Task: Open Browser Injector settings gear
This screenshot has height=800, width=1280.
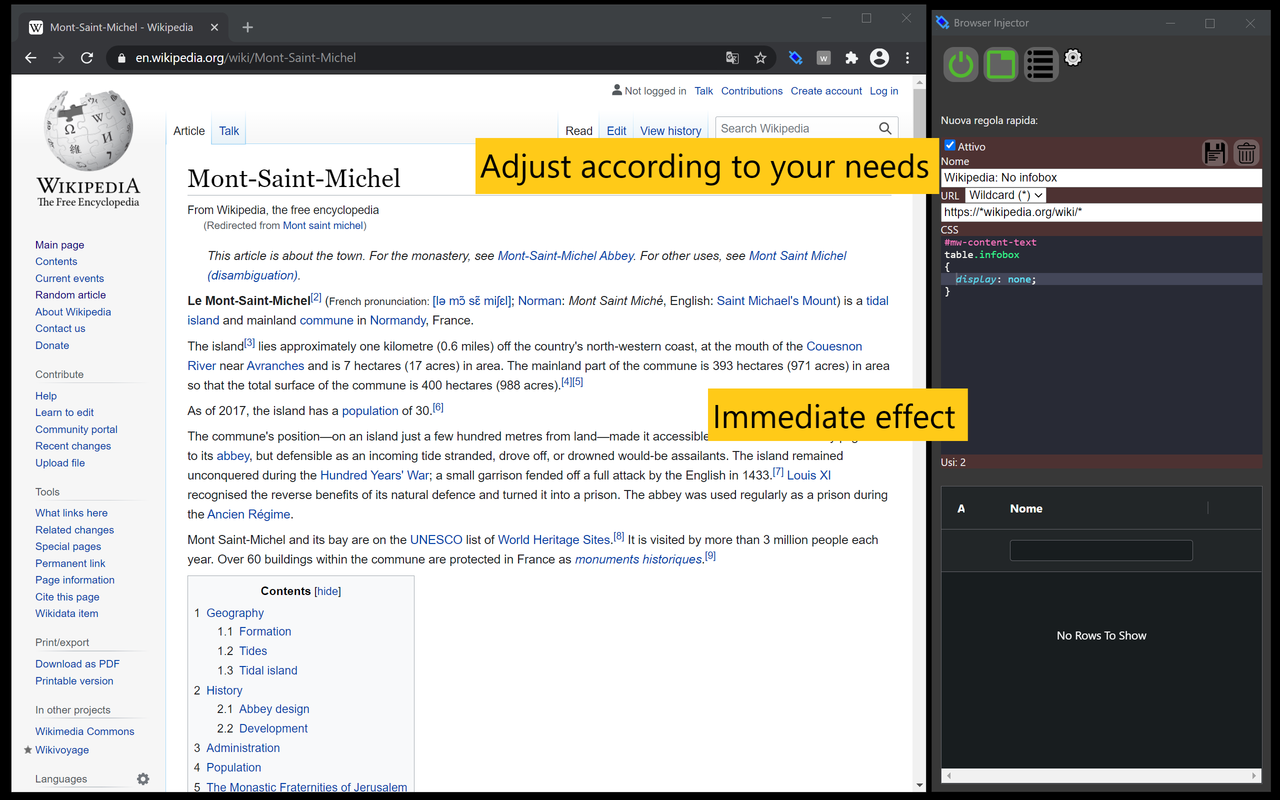Action: coord(1073,58)
